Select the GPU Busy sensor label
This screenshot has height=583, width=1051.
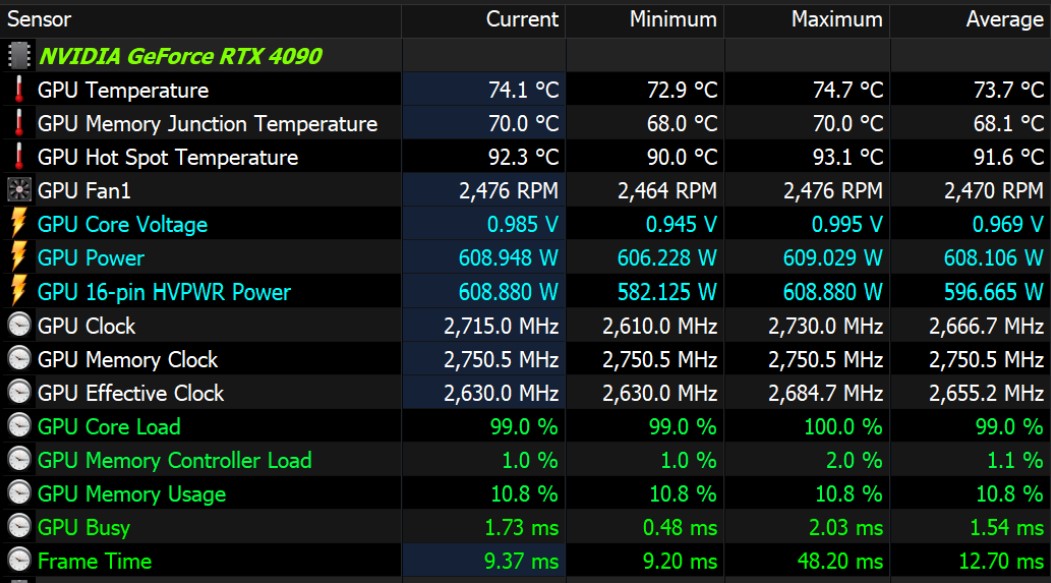point(84,527)
